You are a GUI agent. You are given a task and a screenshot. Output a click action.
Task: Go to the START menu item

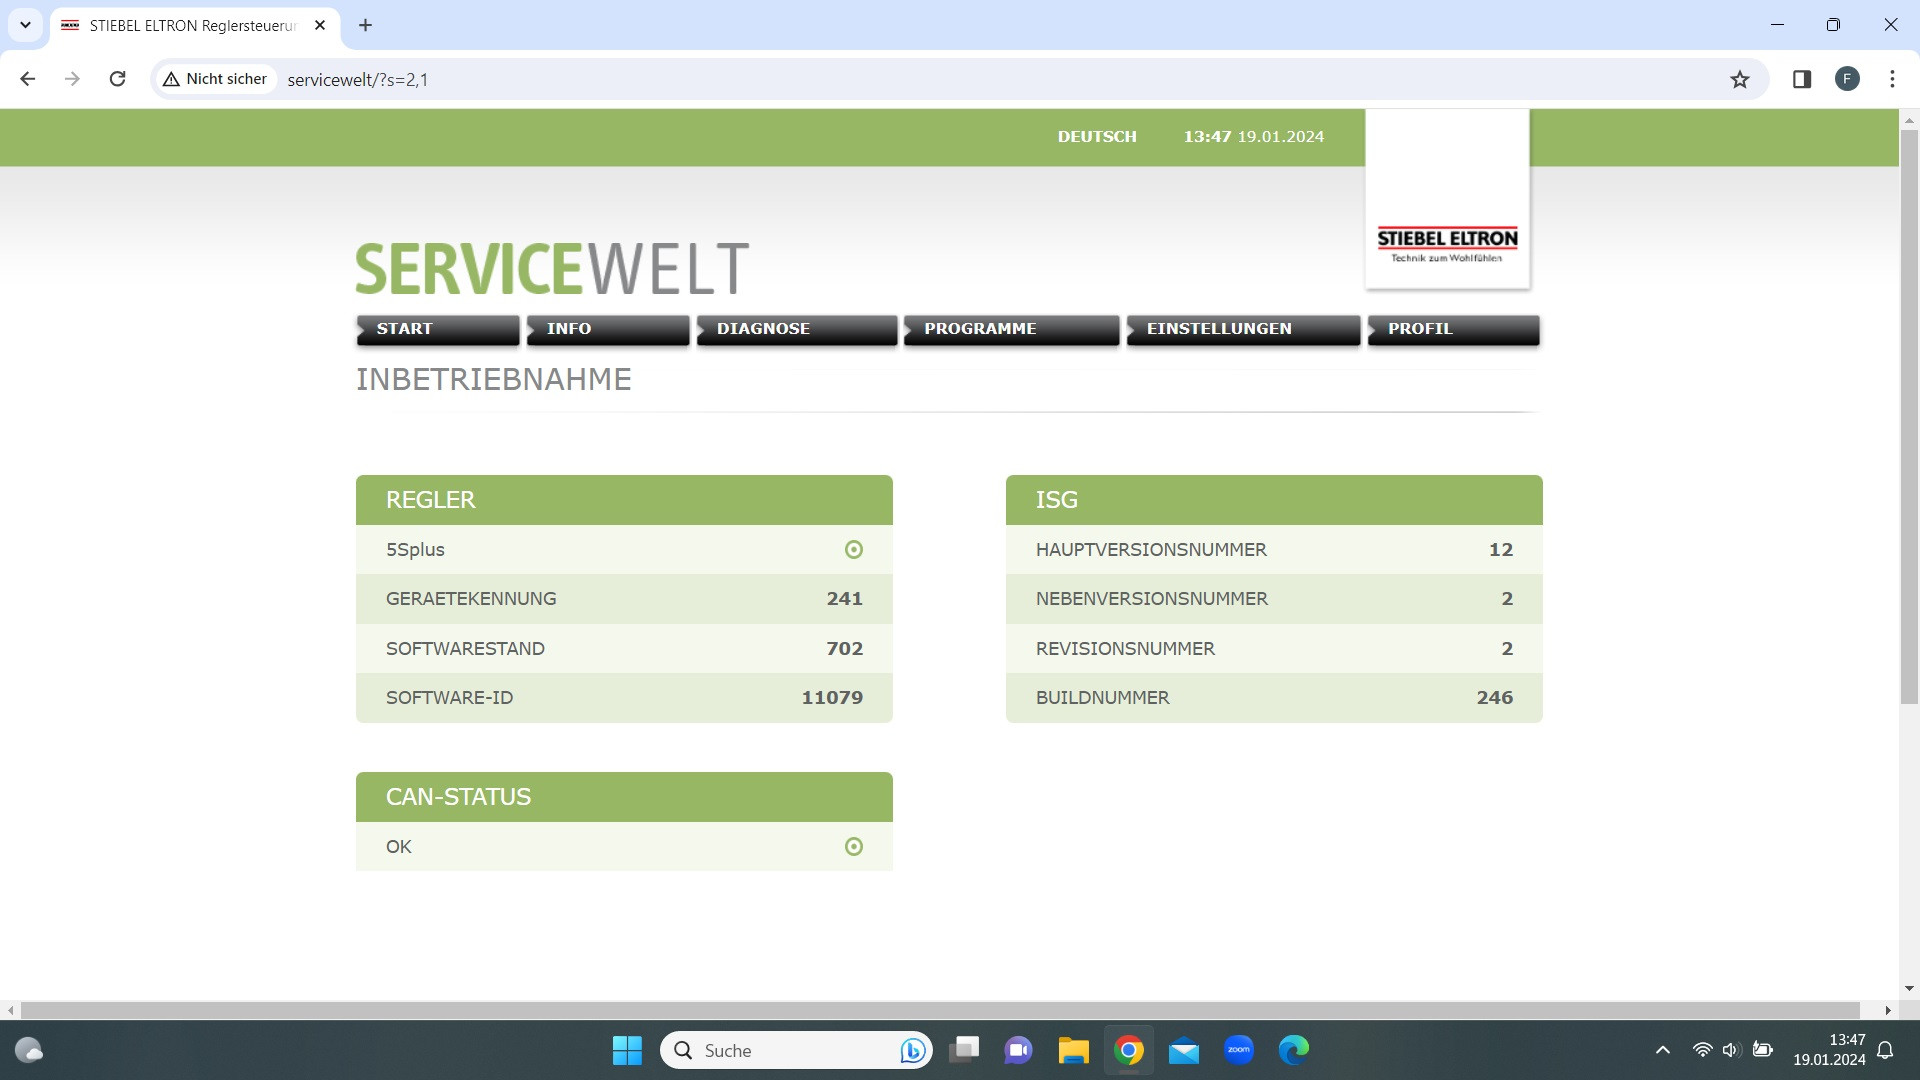coord(437,329)
